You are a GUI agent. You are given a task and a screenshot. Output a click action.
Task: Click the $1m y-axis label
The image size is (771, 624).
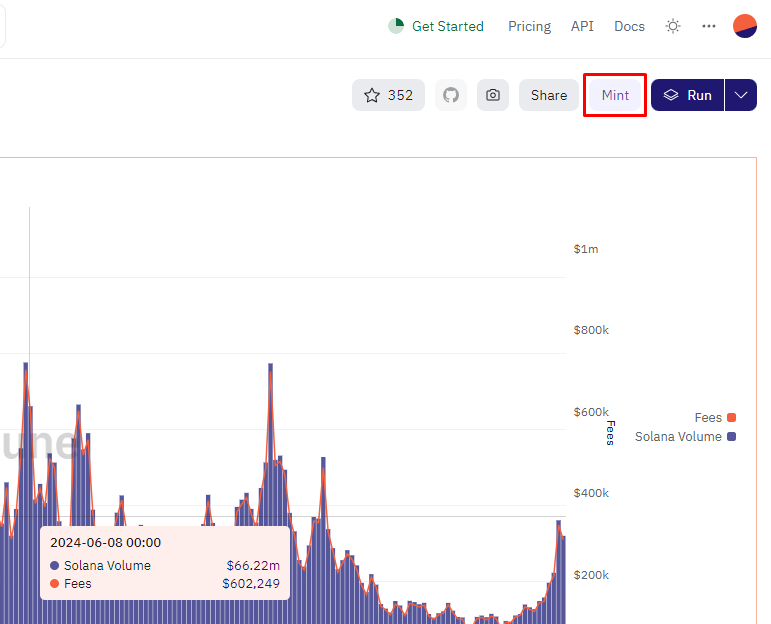click(x=586, y=249)
